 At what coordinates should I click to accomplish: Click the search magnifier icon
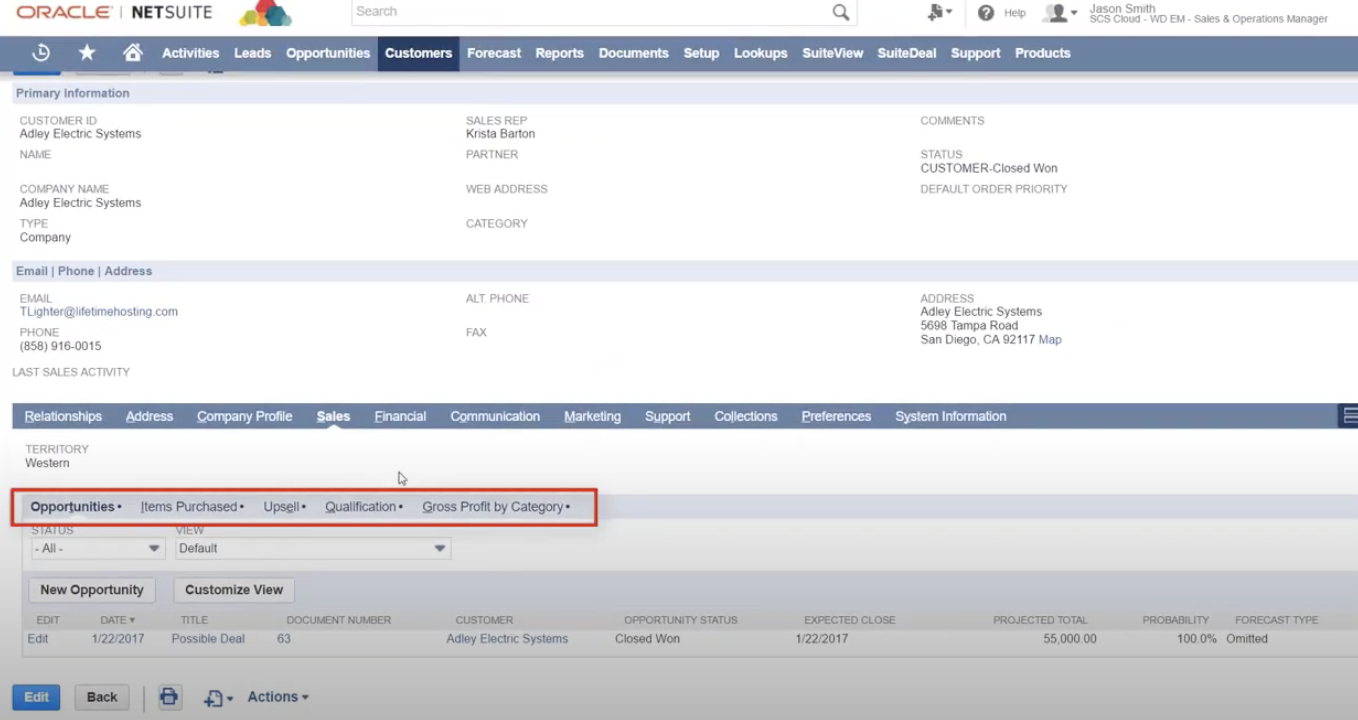[840, 13]
